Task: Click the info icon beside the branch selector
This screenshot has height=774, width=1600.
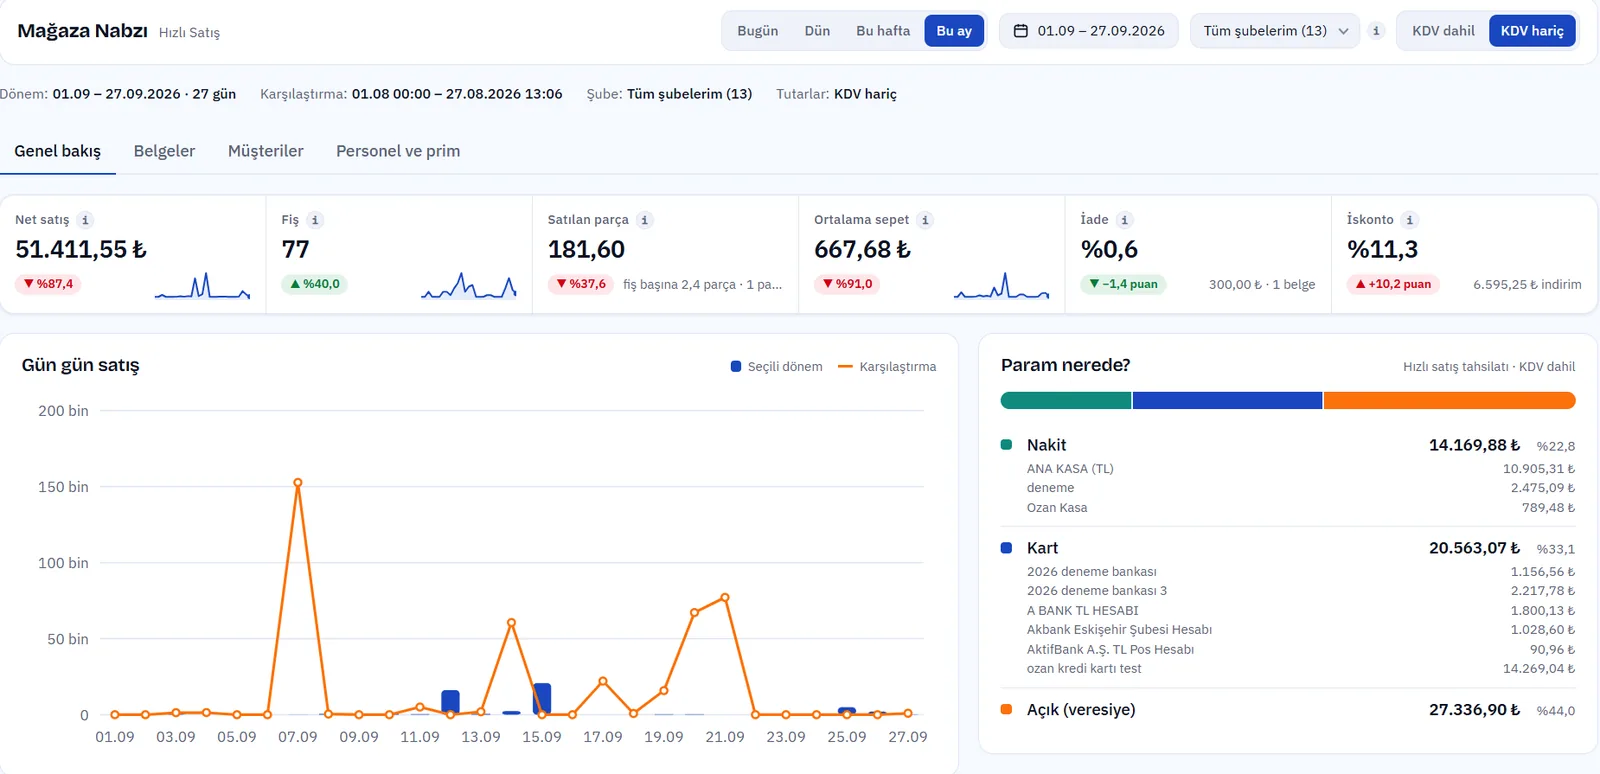Action: coord(1376,31)
